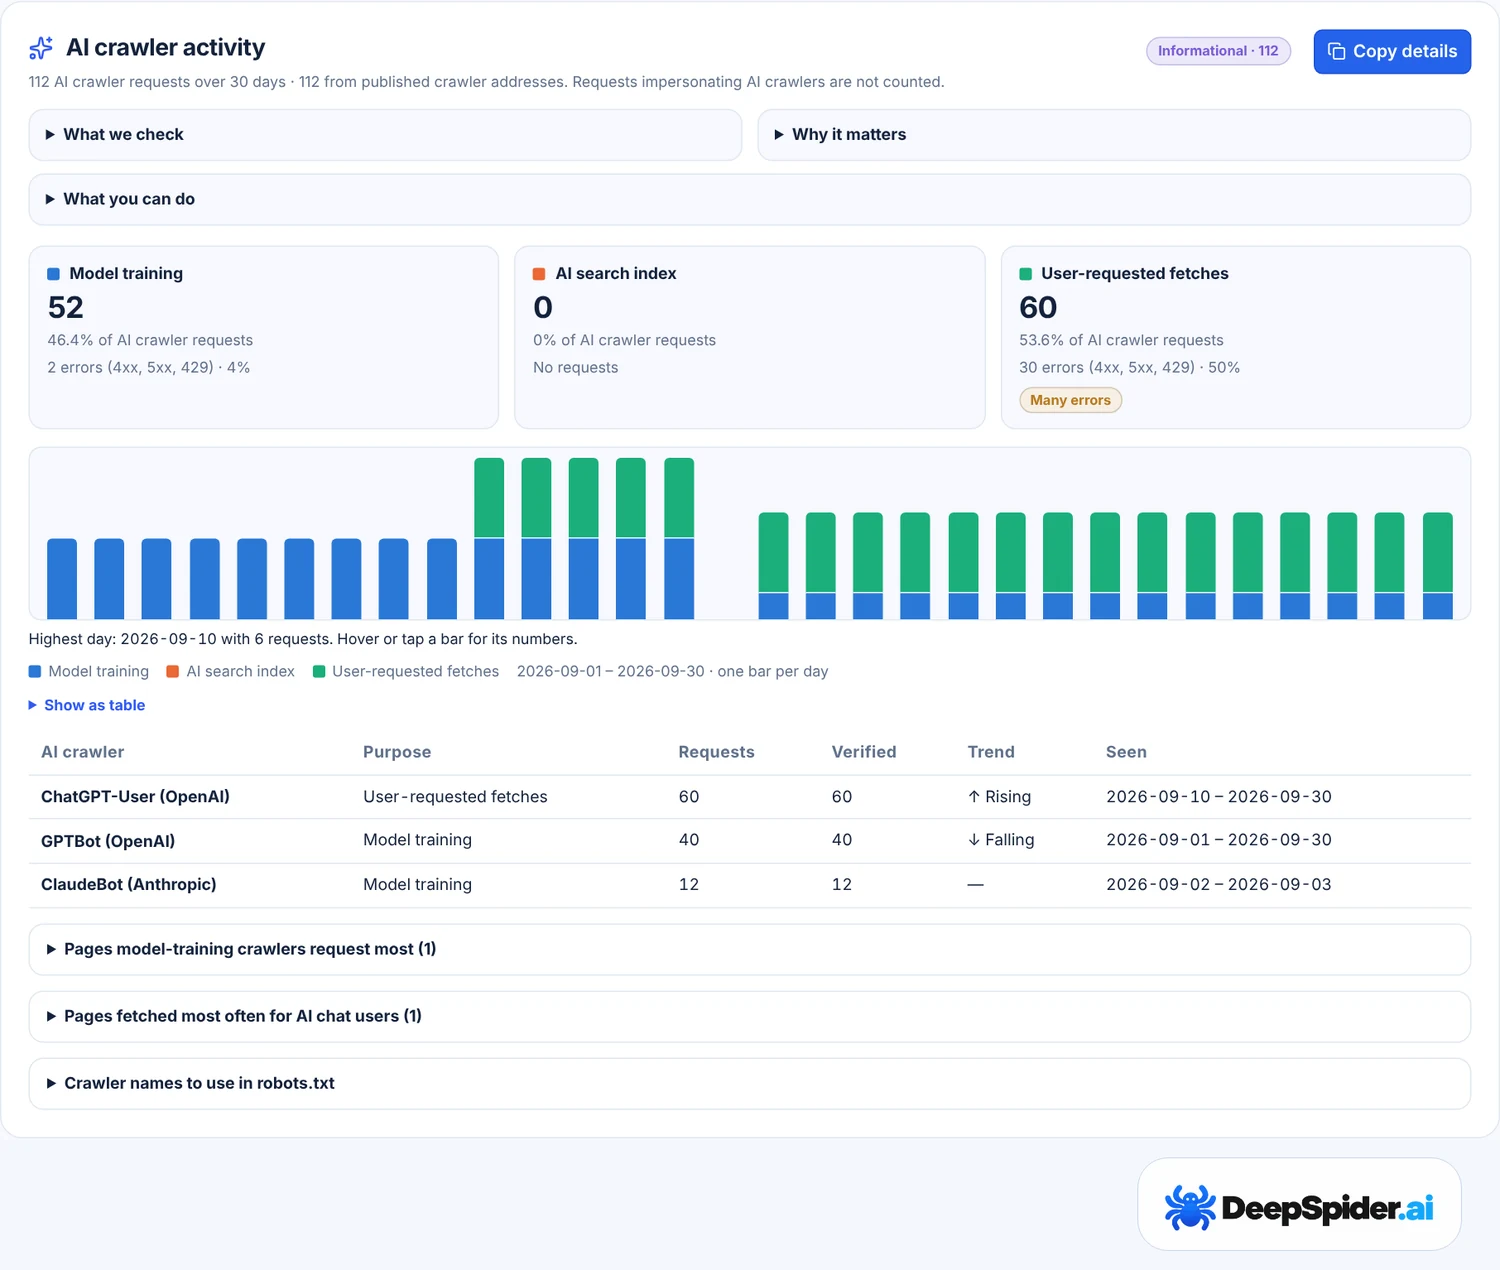This screenshot has width=1500, height=1270.
Task: Click the AI crawler column header
Action: 83,753
